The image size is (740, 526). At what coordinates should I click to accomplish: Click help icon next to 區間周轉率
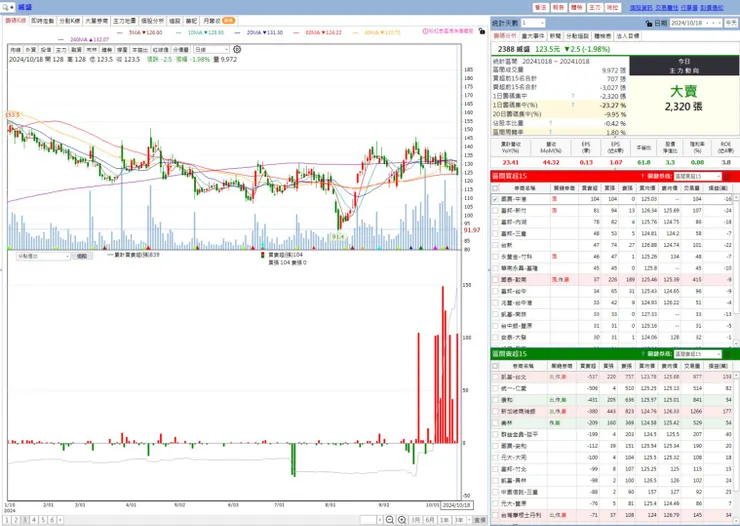coord(551,132)
